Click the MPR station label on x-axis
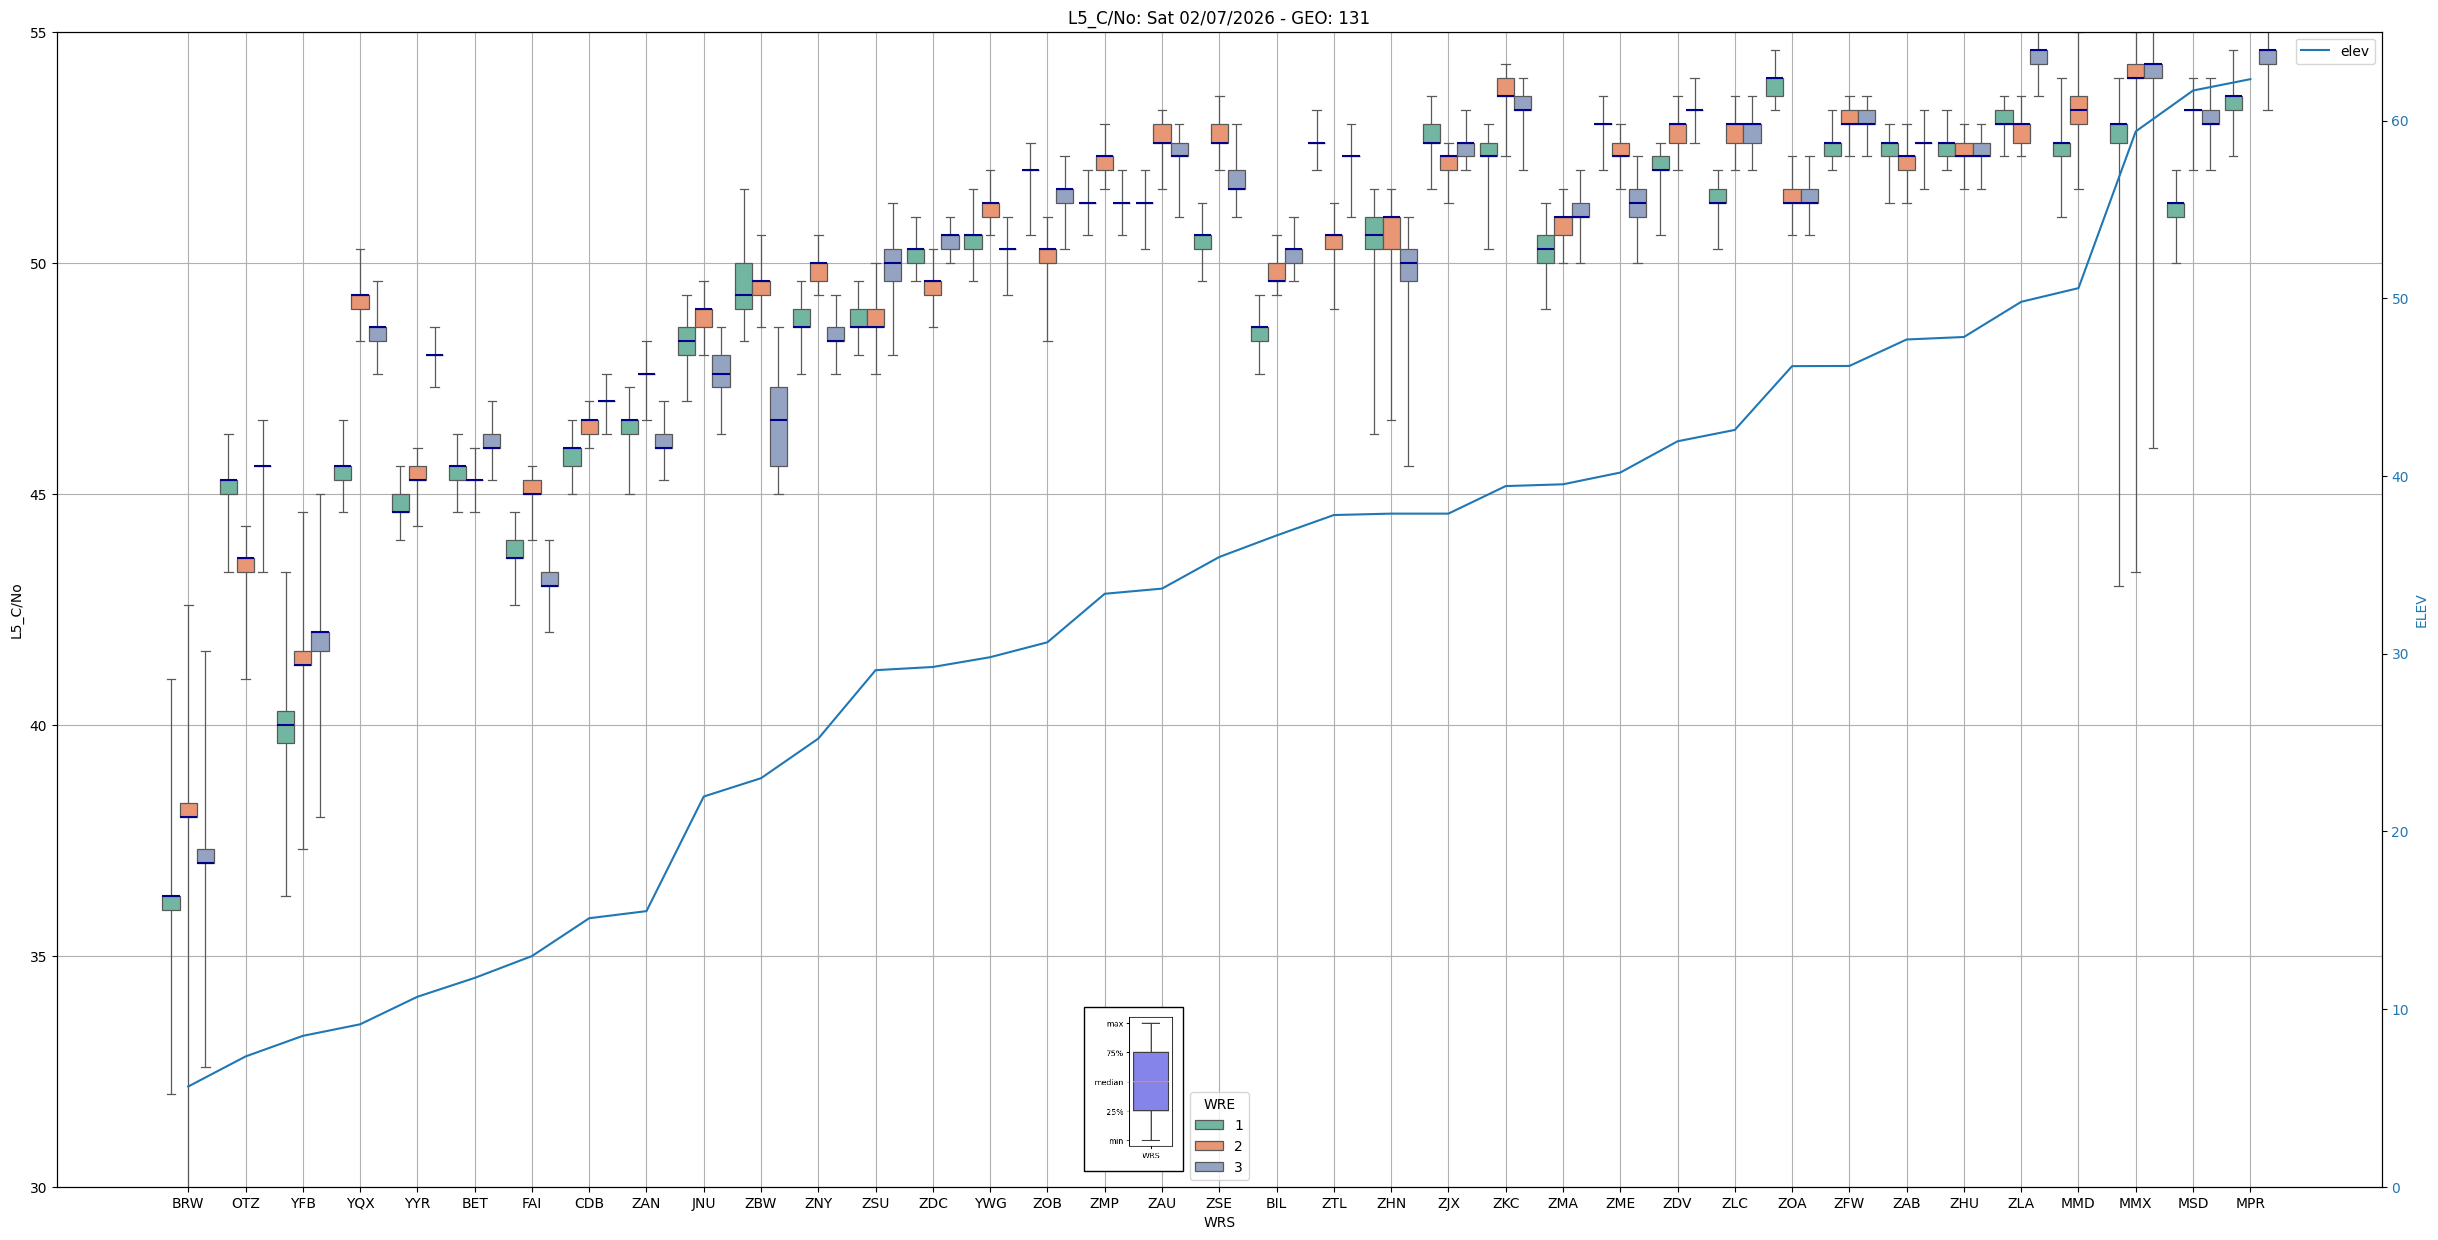 (2250, 1203)
